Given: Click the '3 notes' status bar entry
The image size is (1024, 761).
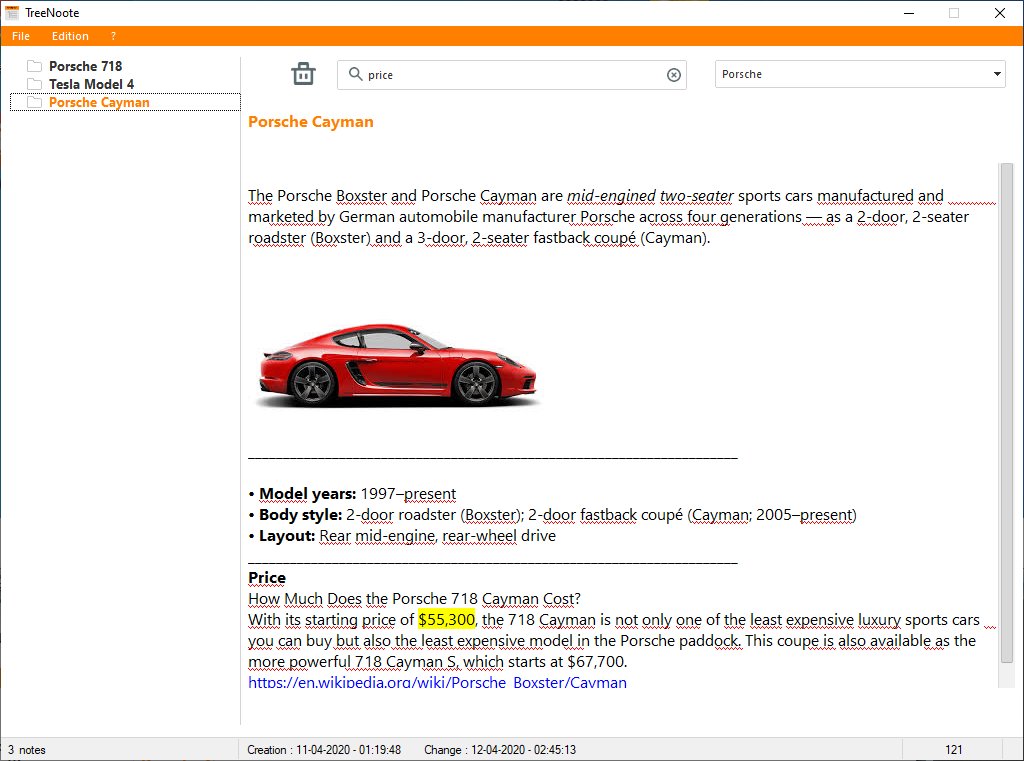Looking at the screenshot, I should [x=27, y=750].
